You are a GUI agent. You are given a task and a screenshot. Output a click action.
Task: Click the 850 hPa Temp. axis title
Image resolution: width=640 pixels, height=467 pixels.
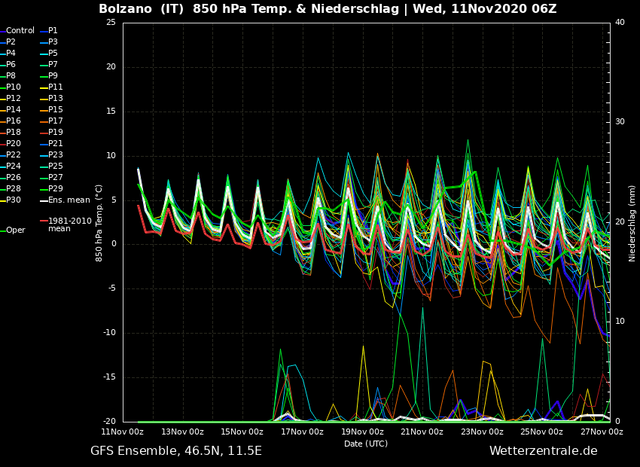[99, 223]
